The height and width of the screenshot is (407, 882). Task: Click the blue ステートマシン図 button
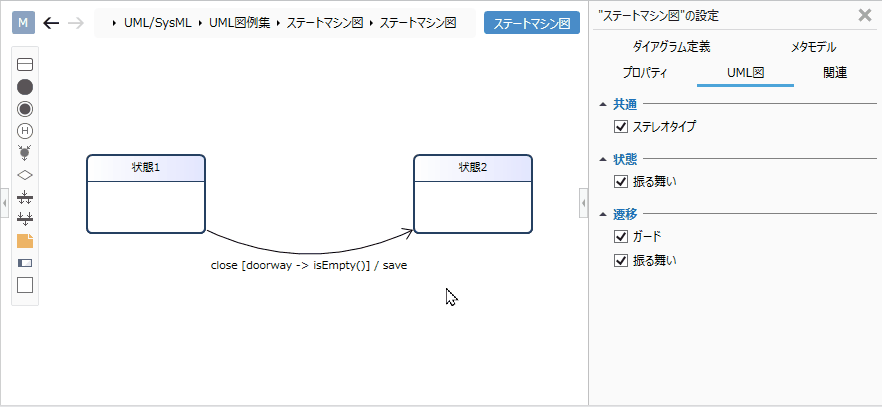[531, 23]
